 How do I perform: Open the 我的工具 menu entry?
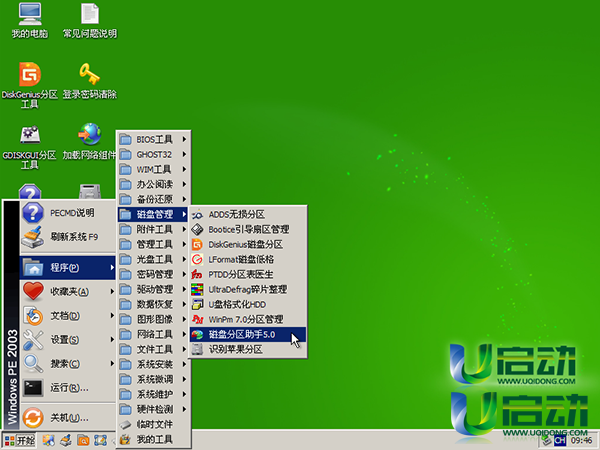[x=153, y=439]
